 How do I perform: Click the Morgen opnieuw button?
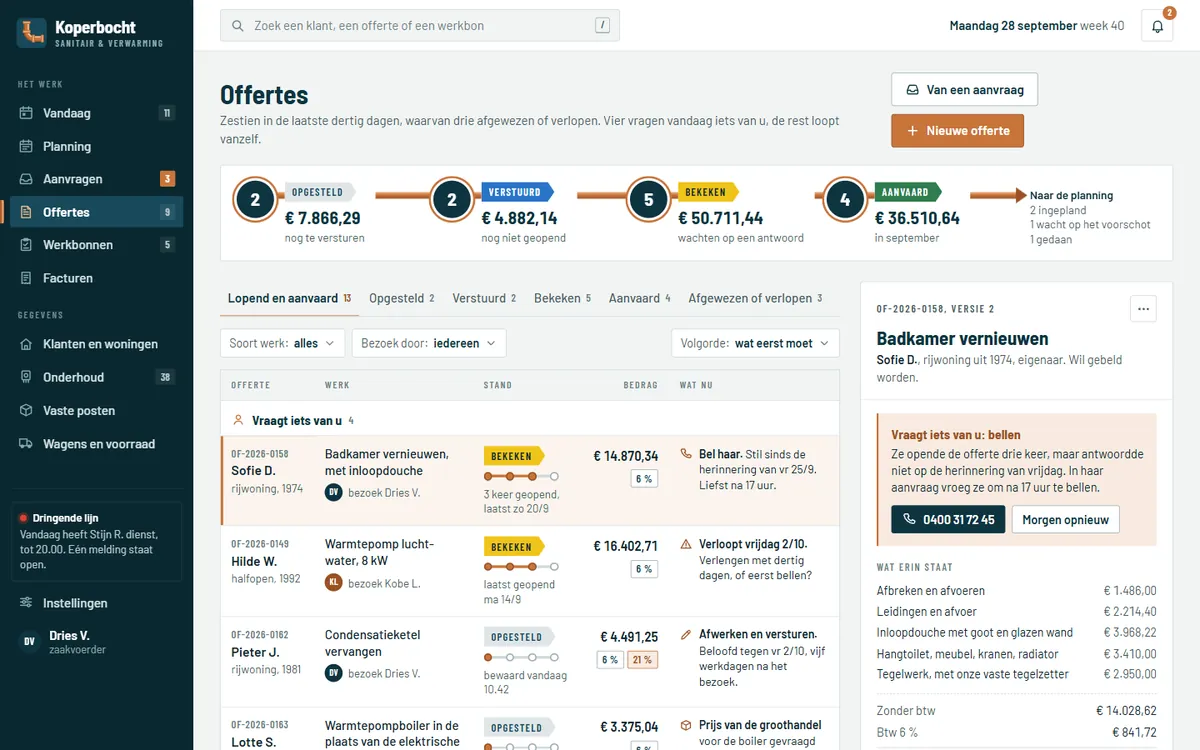pos(1066,520)
